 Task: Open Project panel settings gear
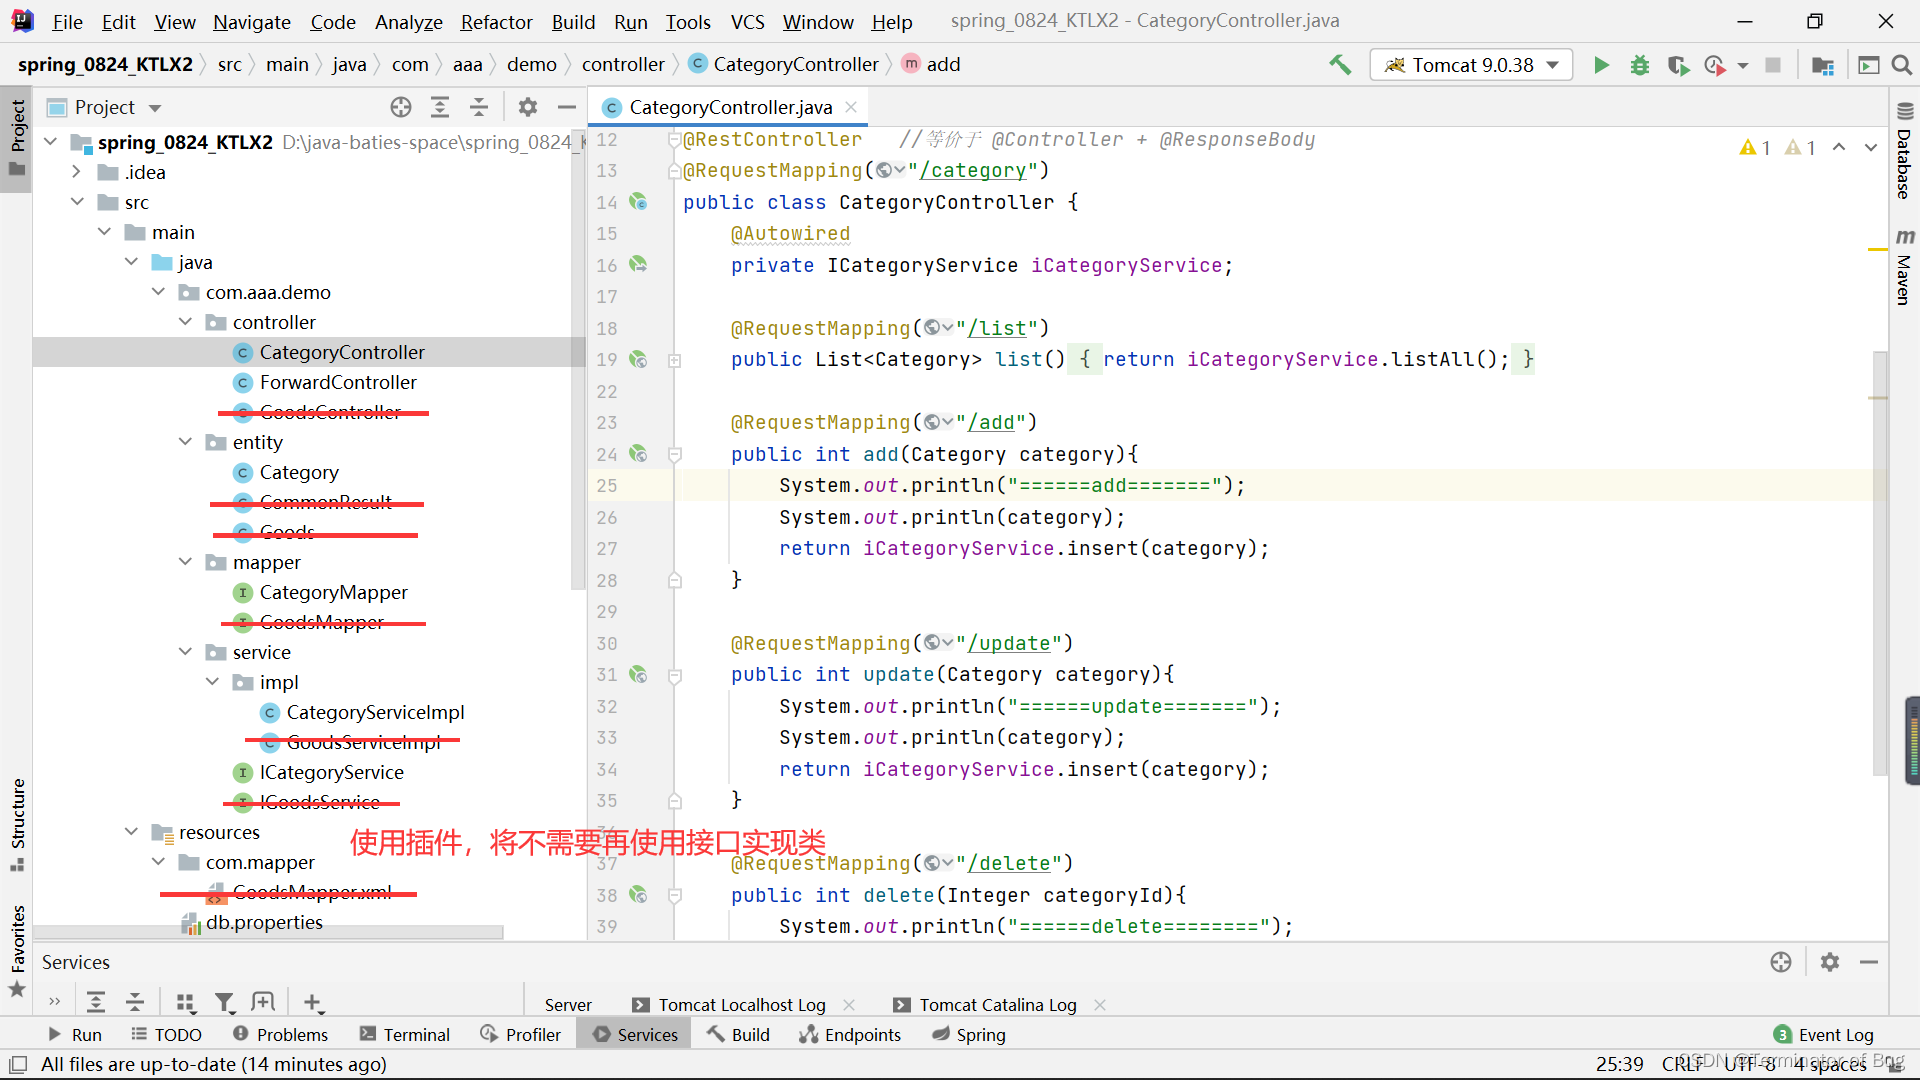coord(528,107)
